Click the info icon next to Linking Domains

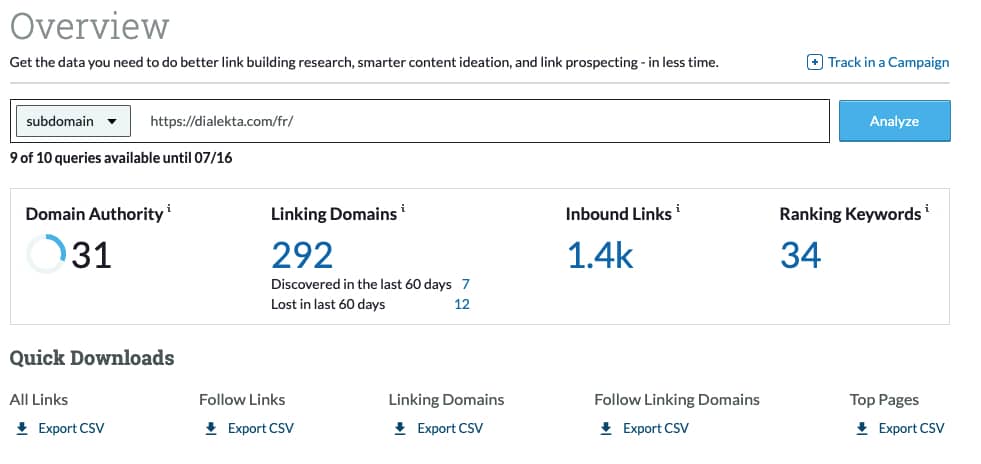click(403, 208)
